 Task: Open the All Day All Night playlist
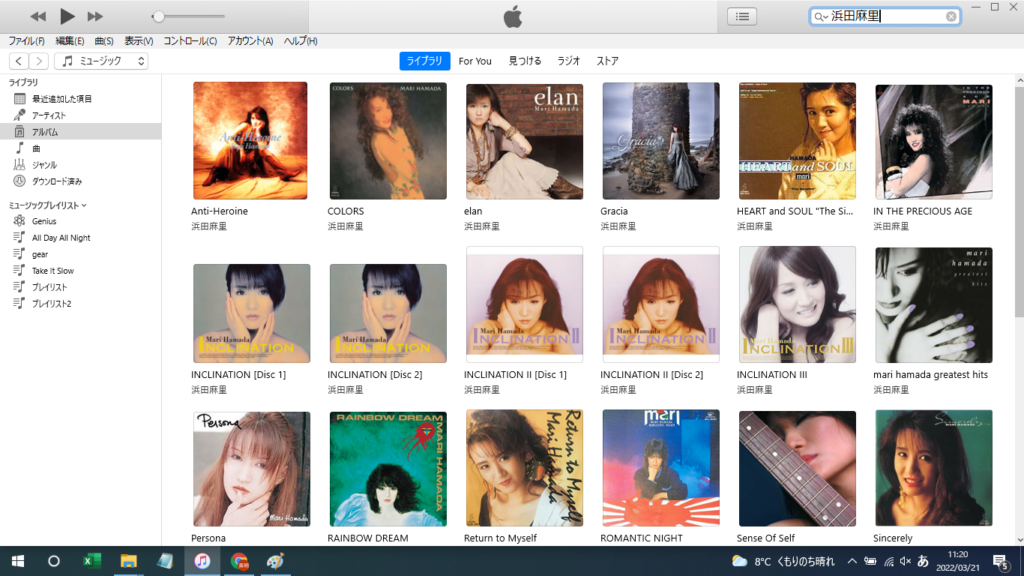click(61, 238)
